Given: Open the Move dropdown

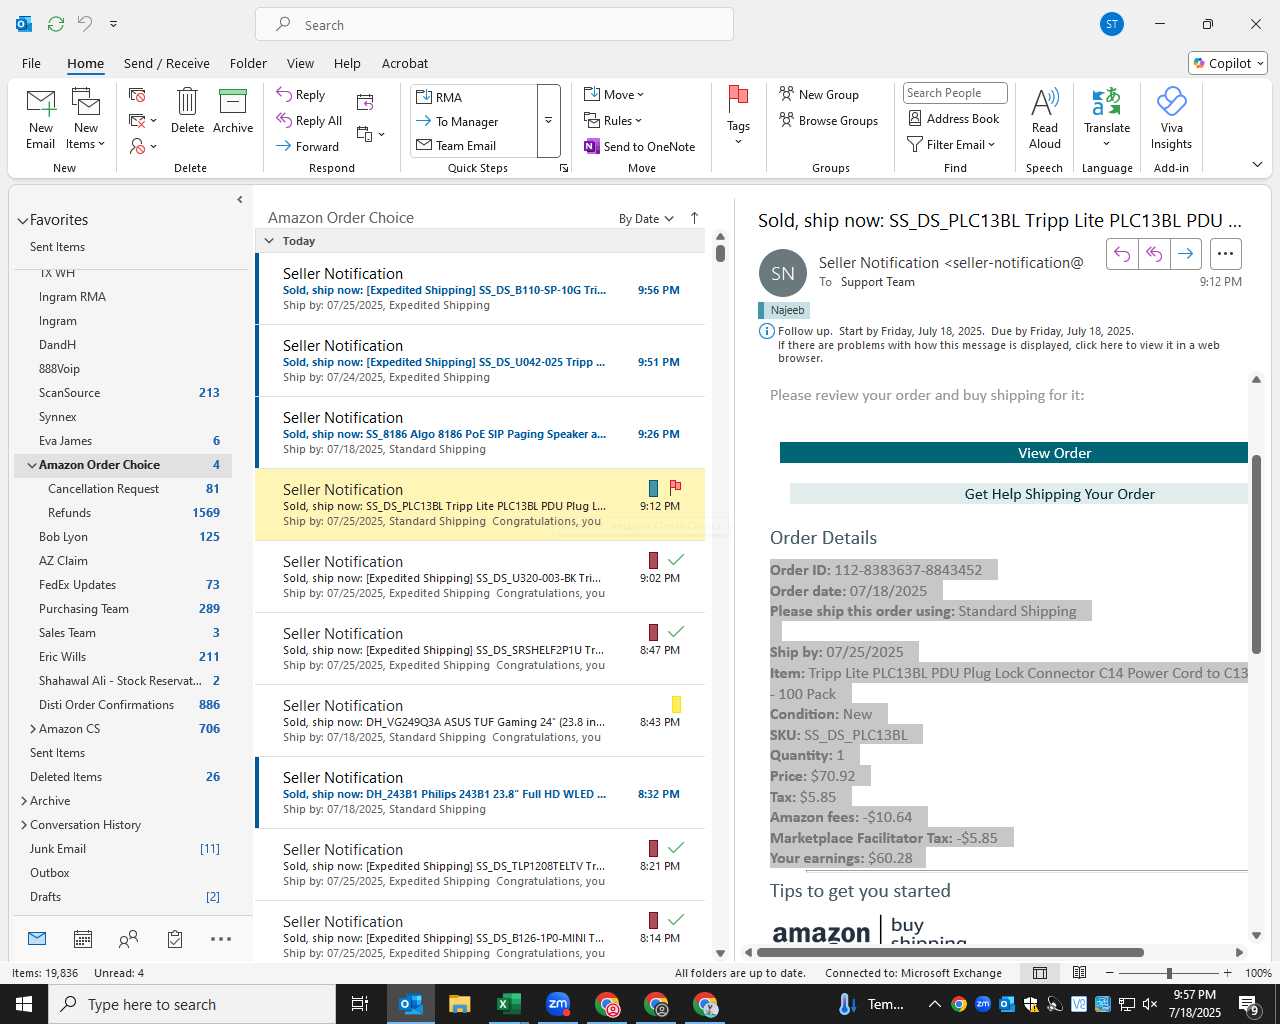Looking at the screenshot, I should click(614, 94).
